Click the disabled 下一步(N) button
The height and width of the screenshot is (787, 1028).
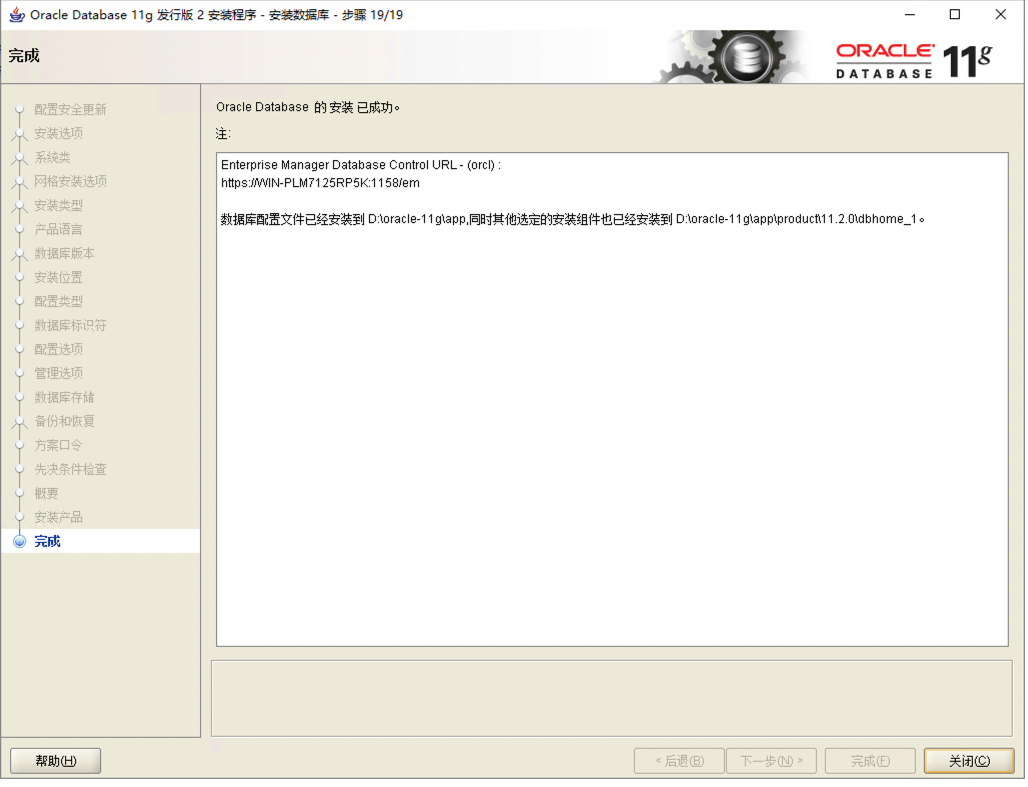771,761
